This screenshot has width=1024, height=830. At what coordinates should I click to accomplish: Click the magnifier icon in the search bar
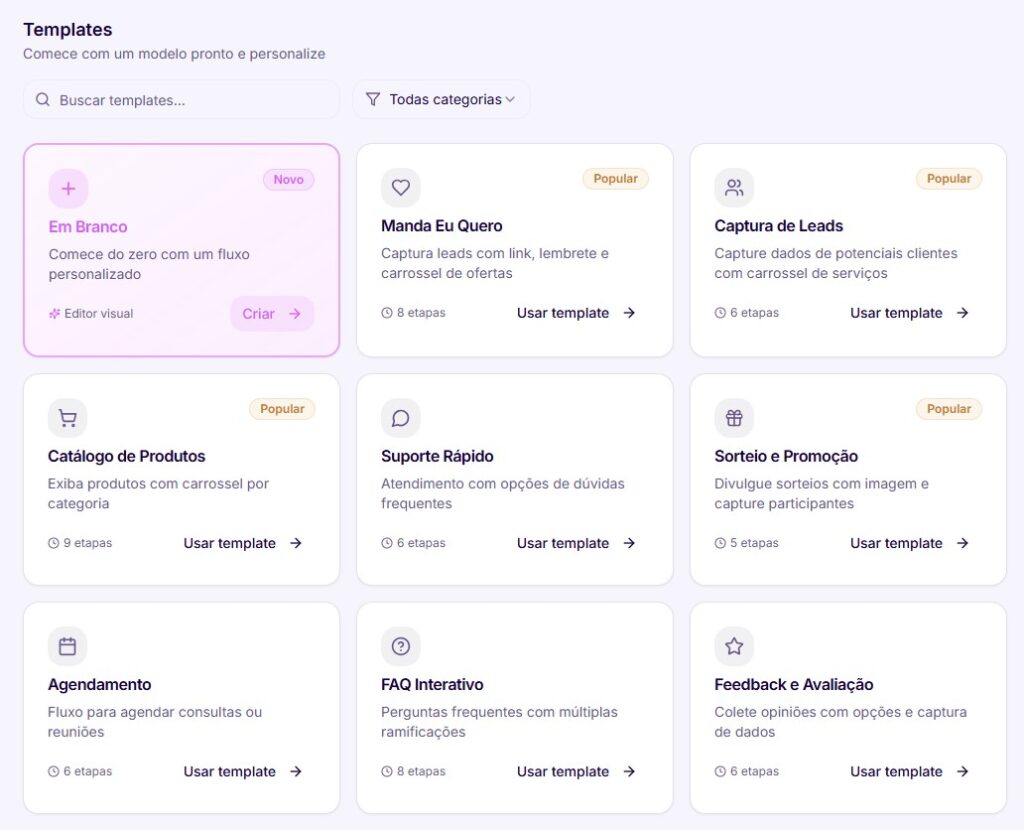point(42,99)
